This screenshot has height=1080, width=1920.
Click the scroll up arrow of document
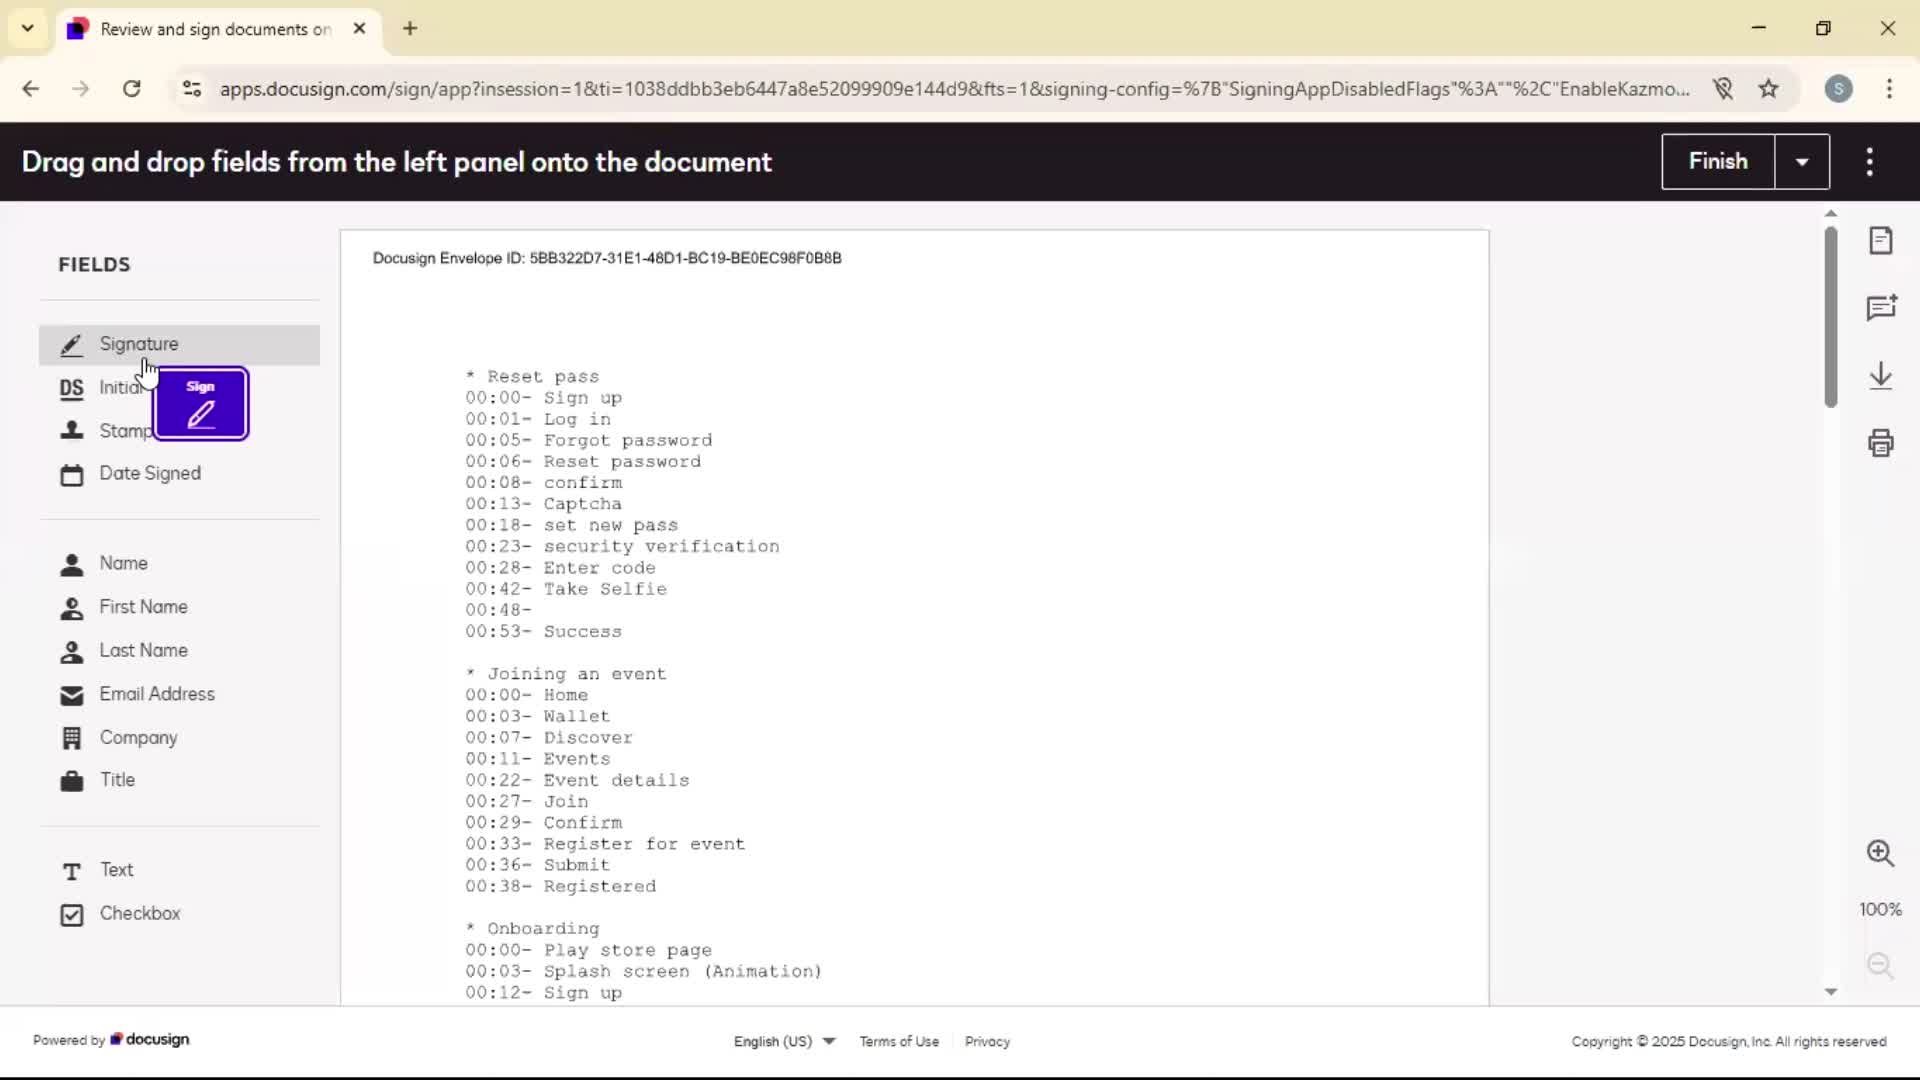tap(1830, 213)
